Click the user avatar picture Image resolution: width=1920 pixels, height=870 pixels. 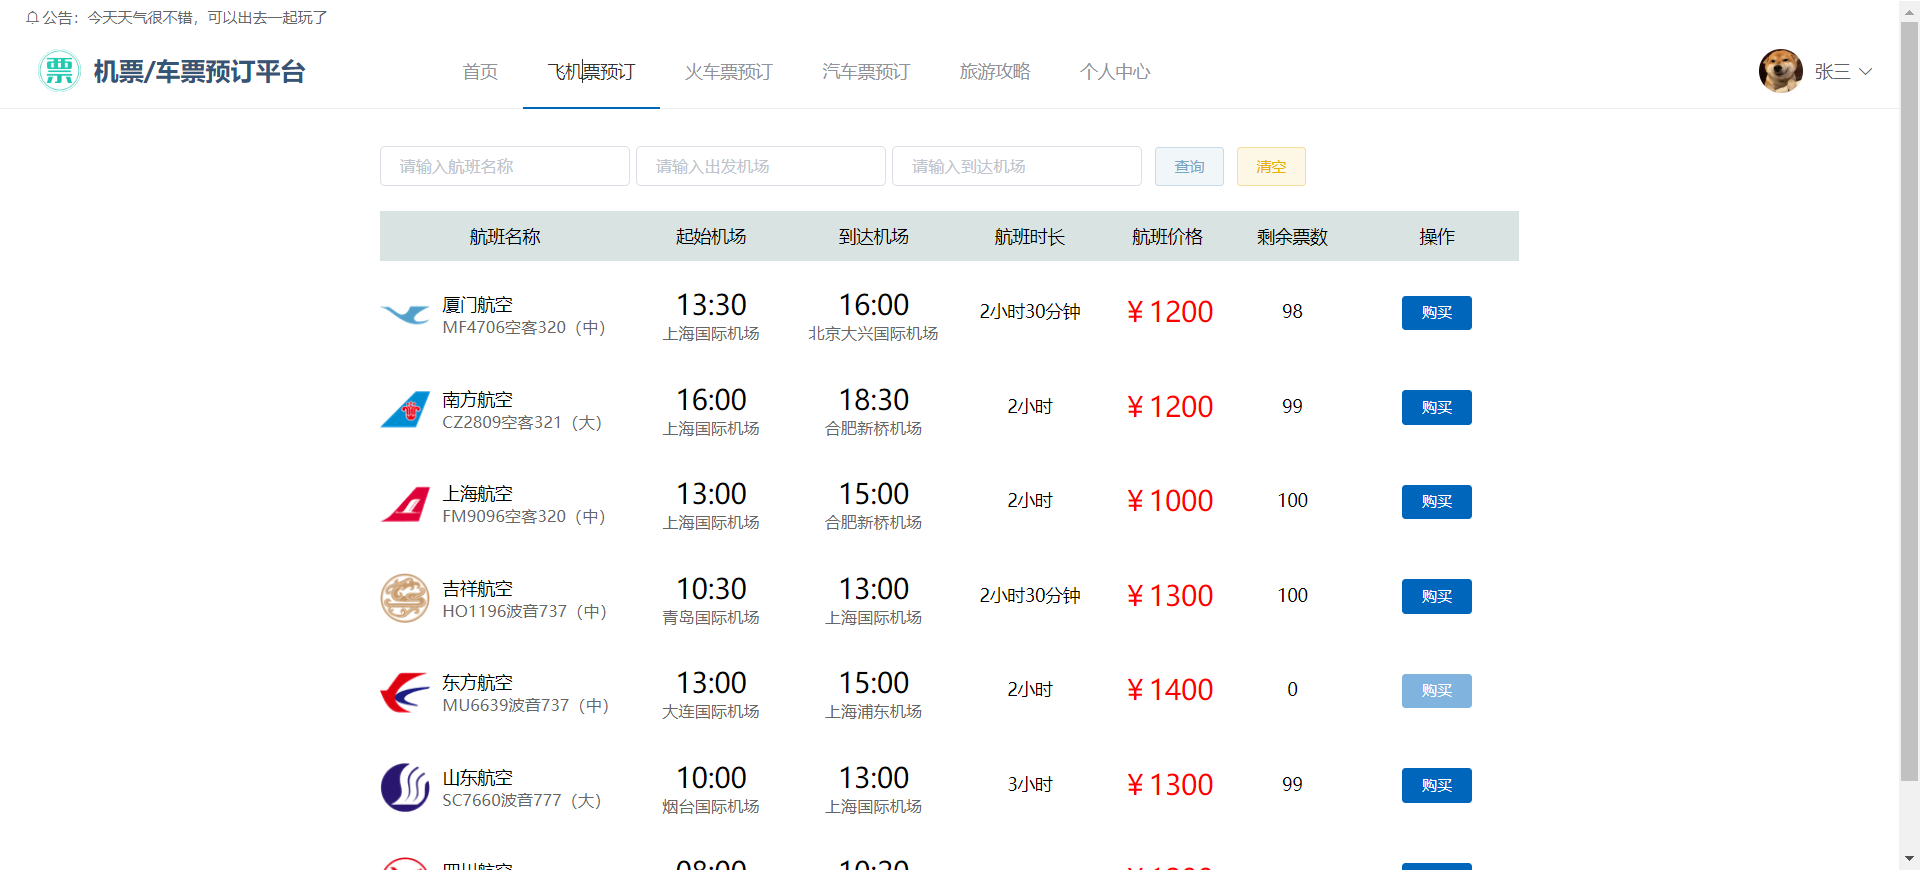pos(1780,71)
